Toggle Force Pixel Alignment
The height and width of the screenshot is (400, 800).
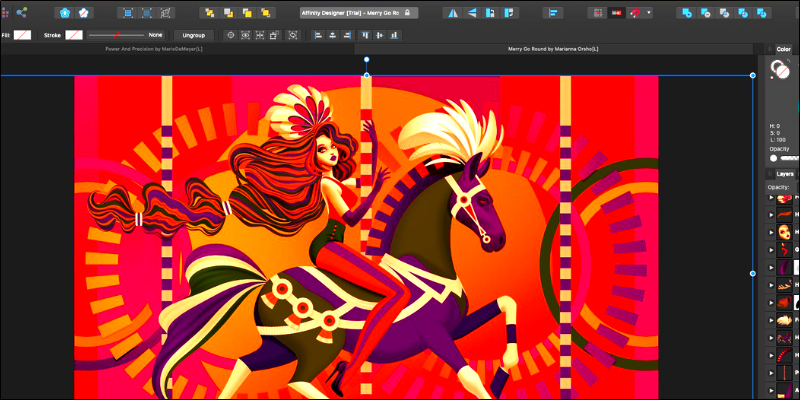click(x=598, y=13)
